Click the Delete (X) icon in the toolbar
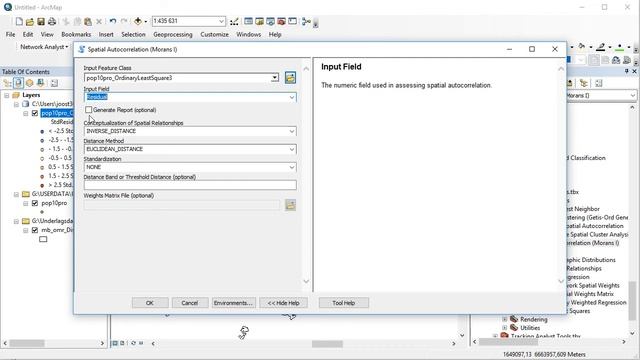This screenshot has height=360, width=640. pyautogui.click(x=99, y=22)
